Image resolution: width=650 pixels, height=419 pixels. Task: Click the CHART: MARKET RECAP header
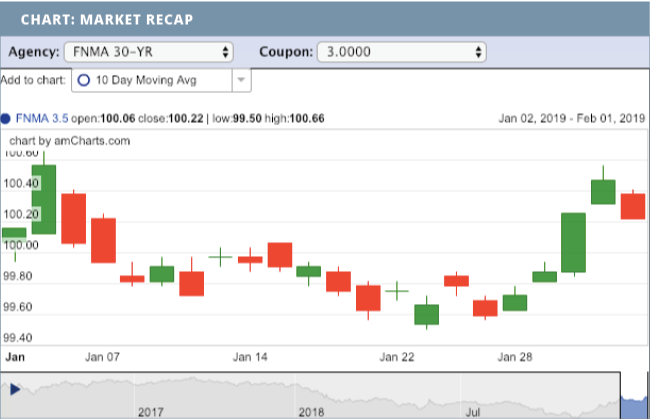pyautogui.click(x=107, y=19)
